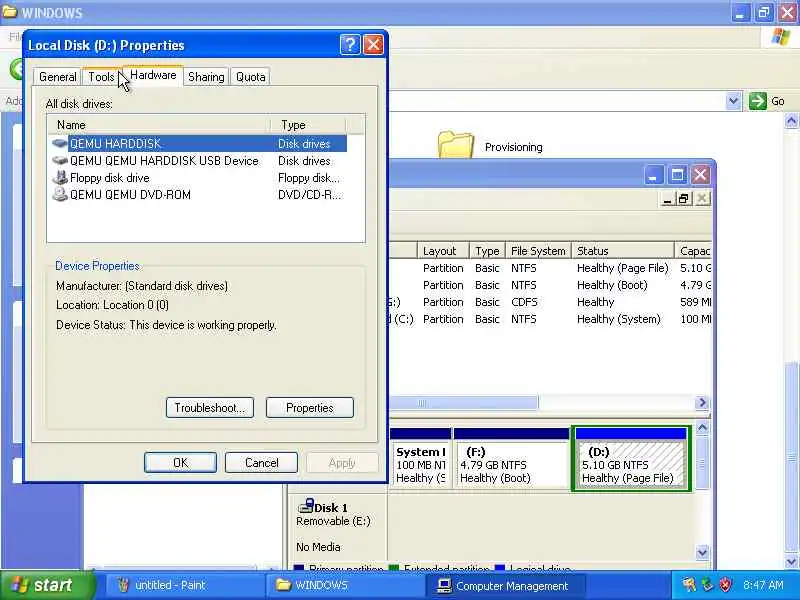Image resolution: width=800 pixels, height=600 pixels.
Task: Click the Status column header
Action: click(x=623, y=251)
